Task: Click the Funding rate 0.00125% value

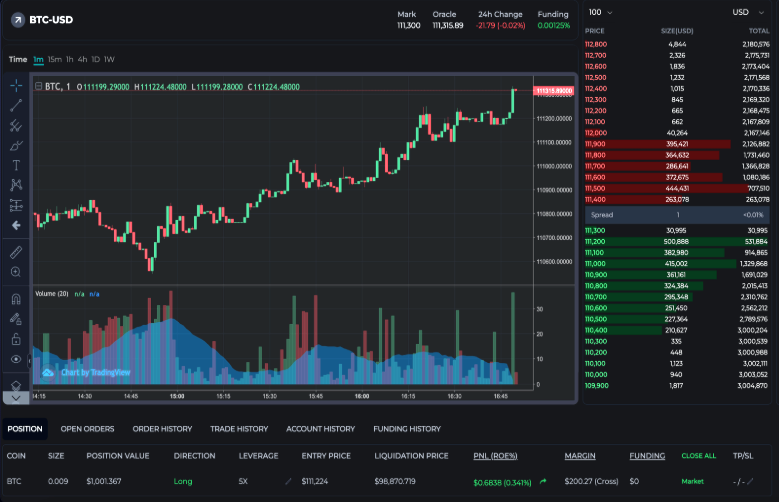Action: coord(553,25)
